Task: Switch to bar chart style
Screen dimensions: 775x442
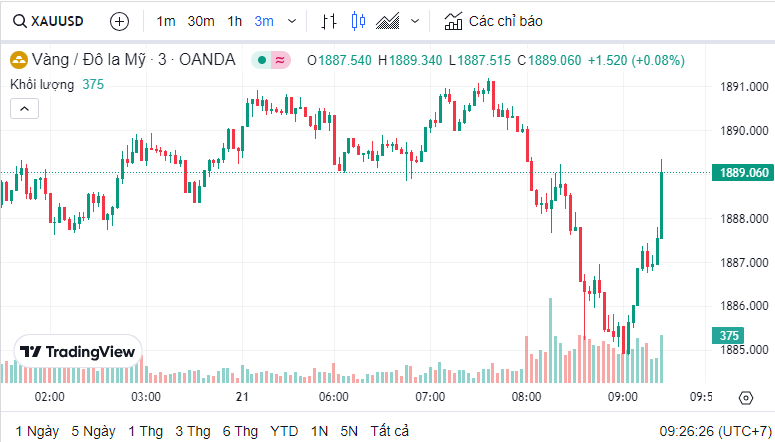Action: click(x=329, y=21)
